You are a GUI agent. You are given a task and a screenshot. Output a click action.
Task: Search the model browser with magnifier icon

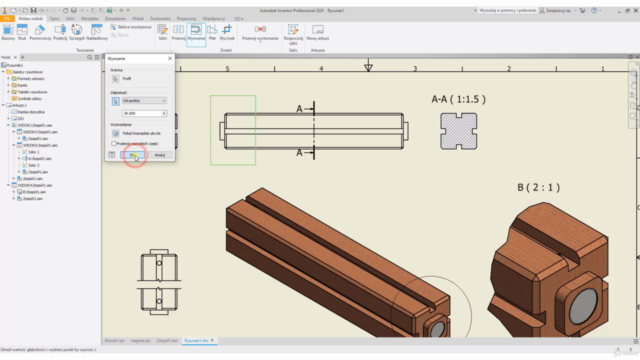[89, 58]
